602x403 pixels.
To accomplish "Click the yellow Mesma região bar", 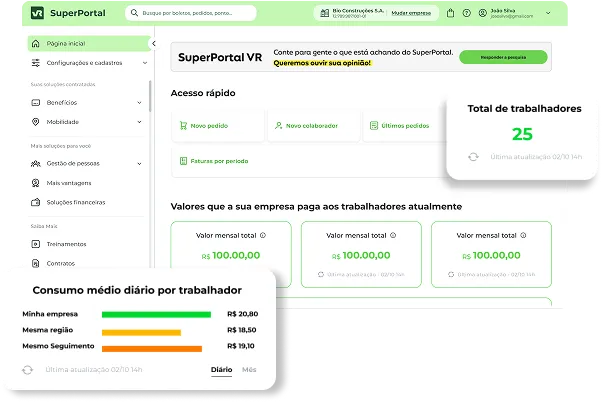I will click(141, 332).
